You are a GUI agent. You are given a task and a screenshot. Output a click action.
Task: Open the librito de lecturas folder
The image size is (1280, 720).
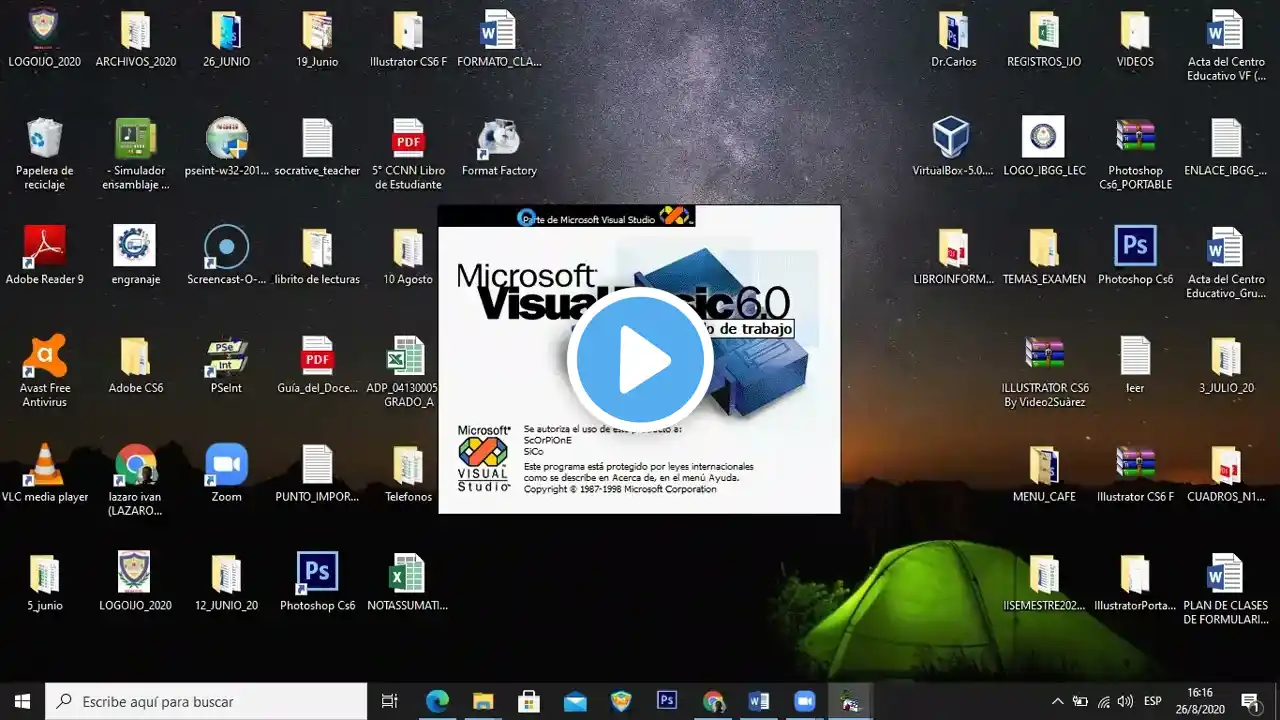(317, 247)
